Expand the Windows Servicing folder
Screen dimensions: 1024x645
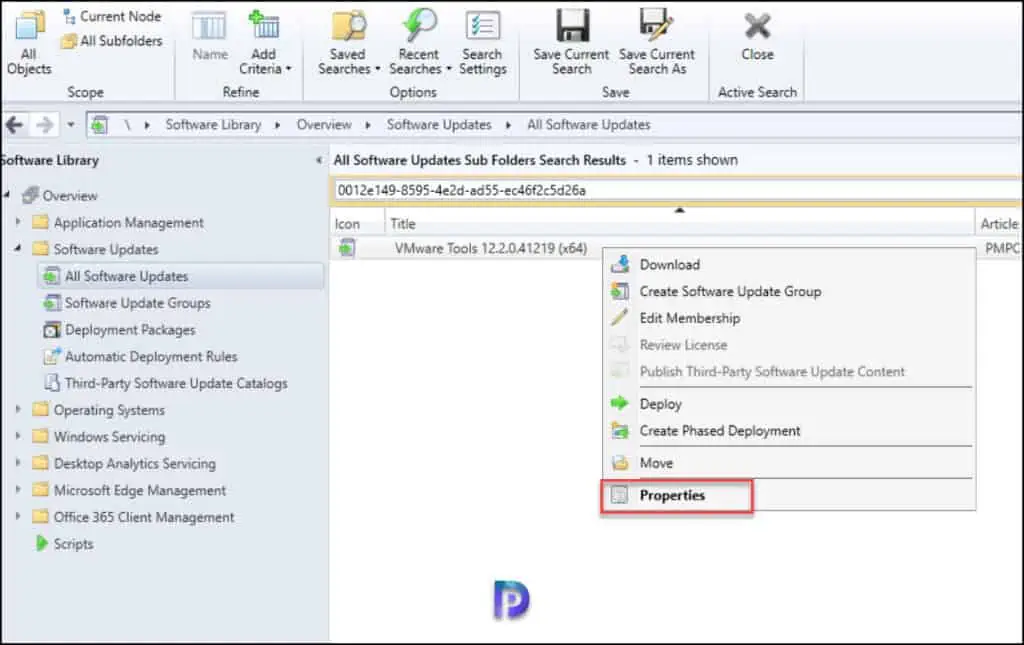18,436
